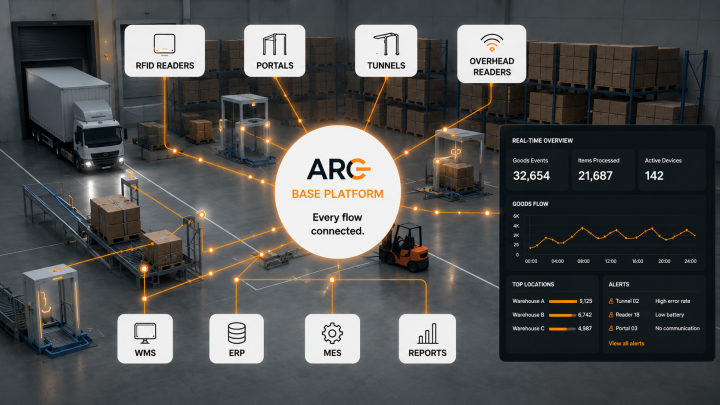720x405 pixels.
Task: Click the TUNNELS label
Action: (386, 66)
